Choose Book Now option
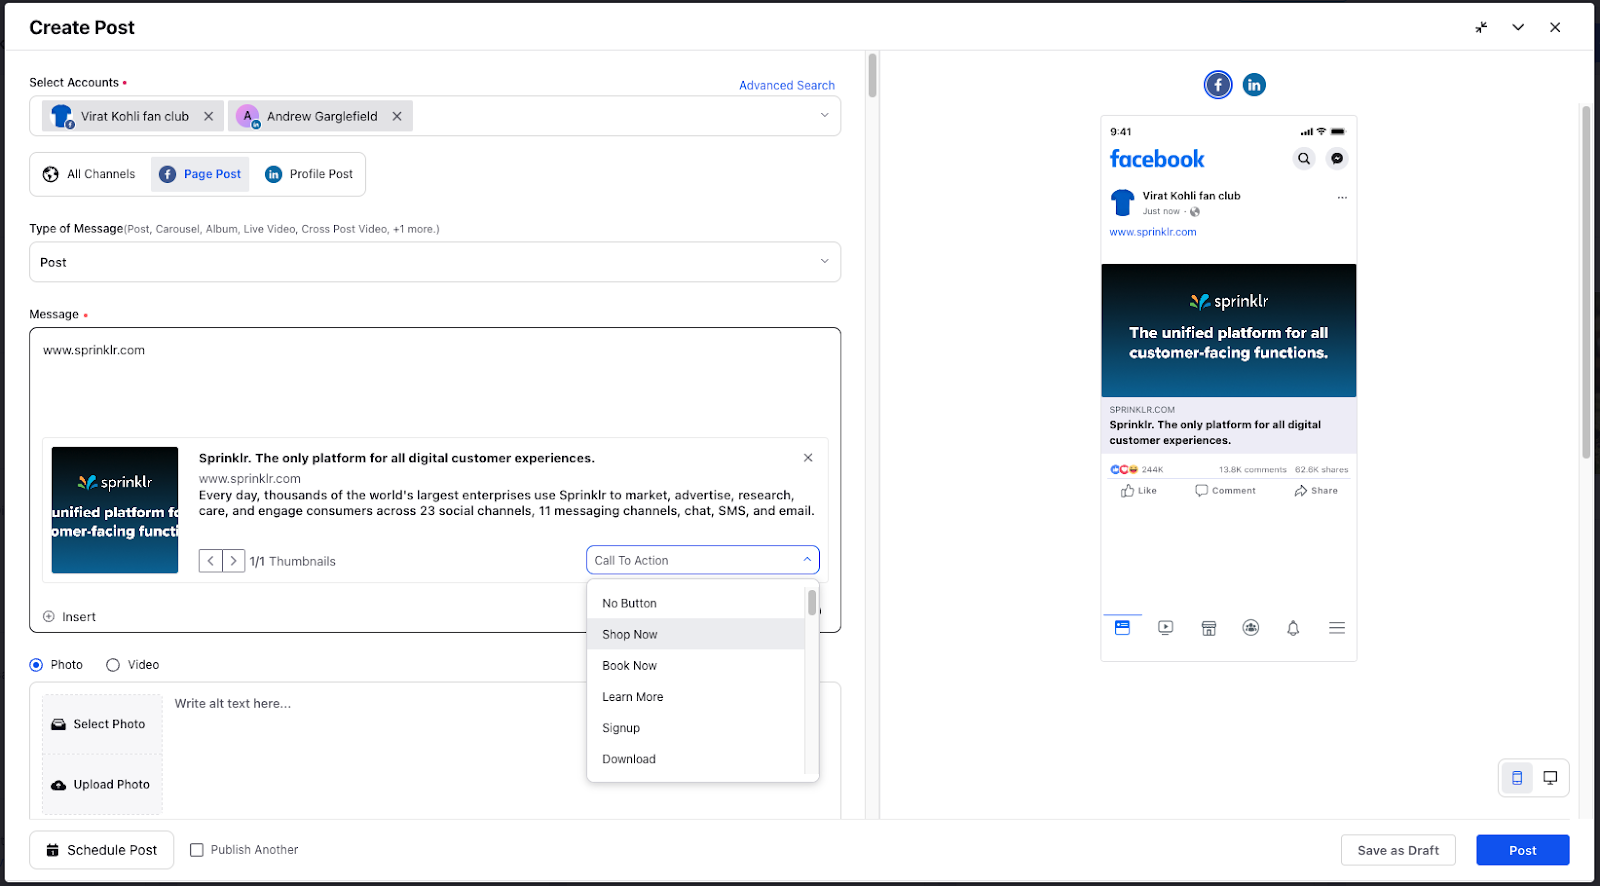 (x=696, y=665)
